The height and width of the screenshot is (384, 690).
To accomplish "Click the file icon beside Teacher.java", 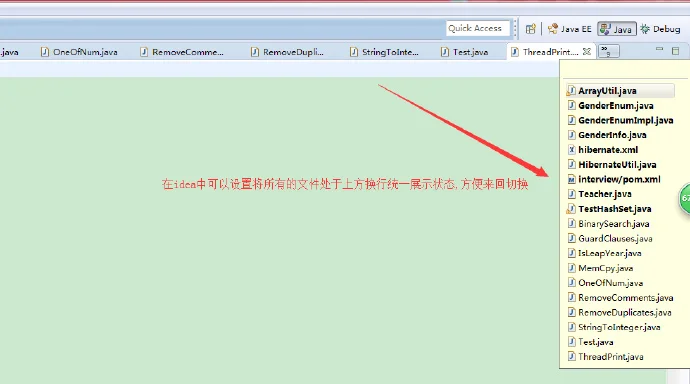I will 571,194.
